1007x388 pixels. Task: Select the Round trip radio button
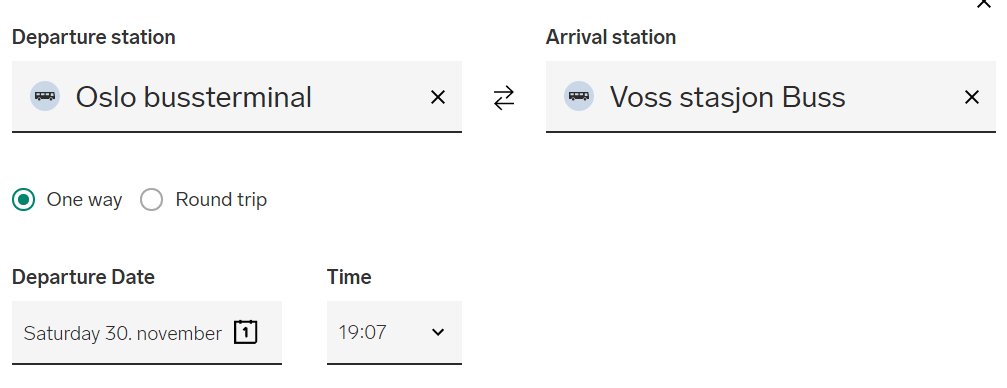click(x=152, y=200)
